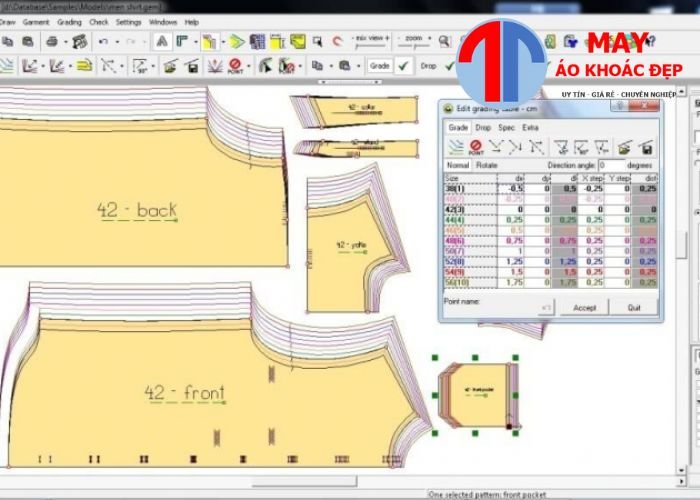Open the Garment menu
This screenshot has height=500, width=700.
pyautogui.click(x=38, y=21)
